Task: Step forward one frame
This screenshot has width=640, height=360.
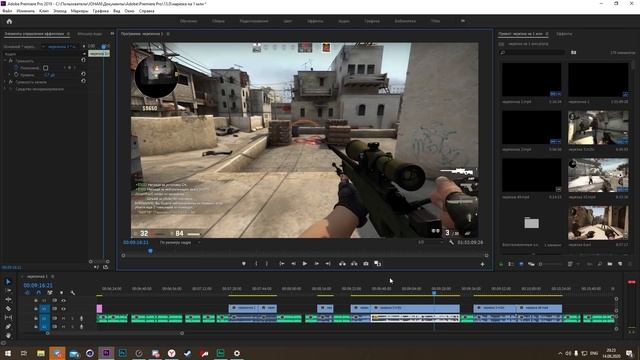Action: [x=316, y=264]
